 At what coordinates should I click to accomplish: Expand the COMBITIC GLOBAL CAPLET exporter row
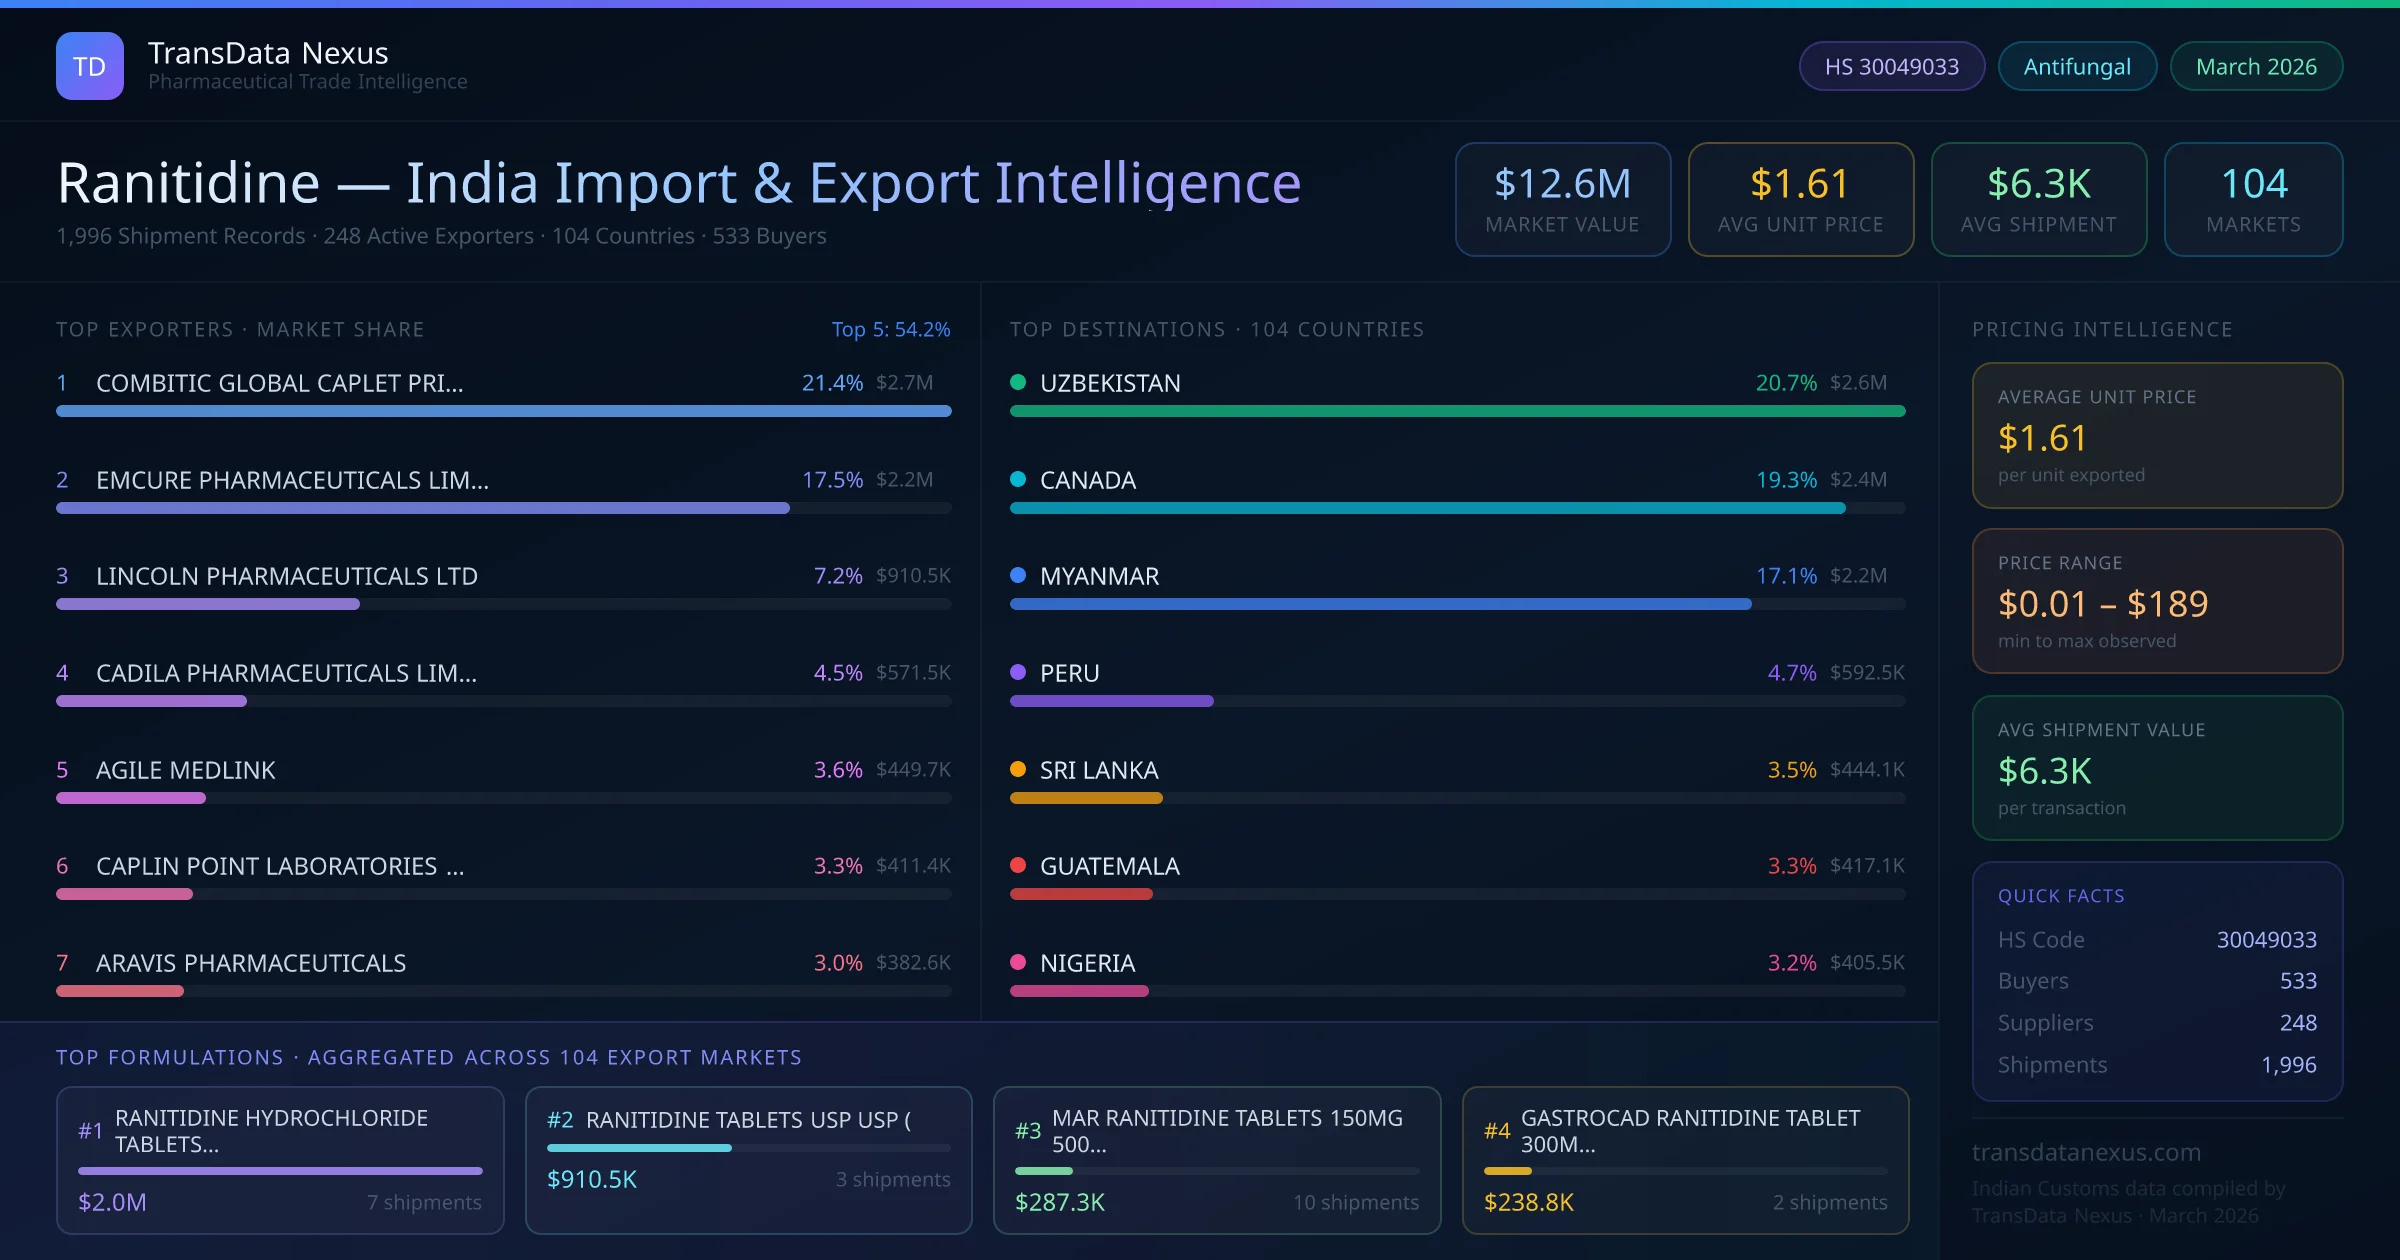277,382
